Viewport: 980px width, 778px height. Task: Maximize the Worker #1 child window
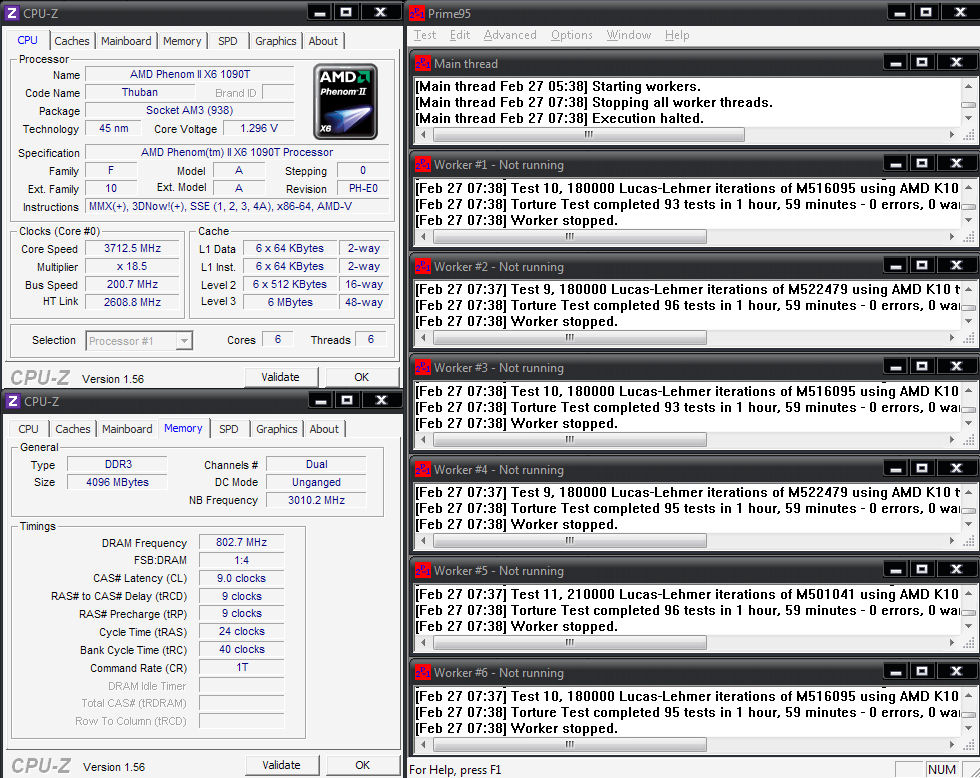click(x=922, y=164)
